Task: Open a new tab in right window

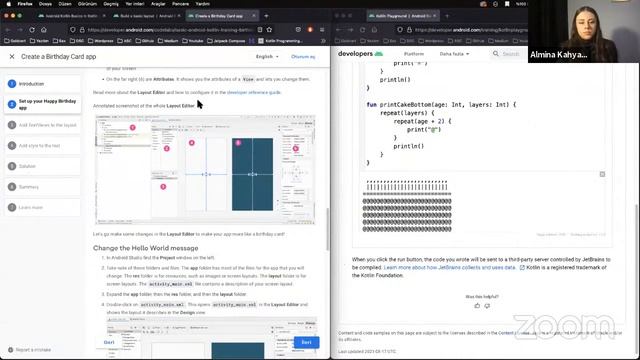Action: (x=447, y=16)
